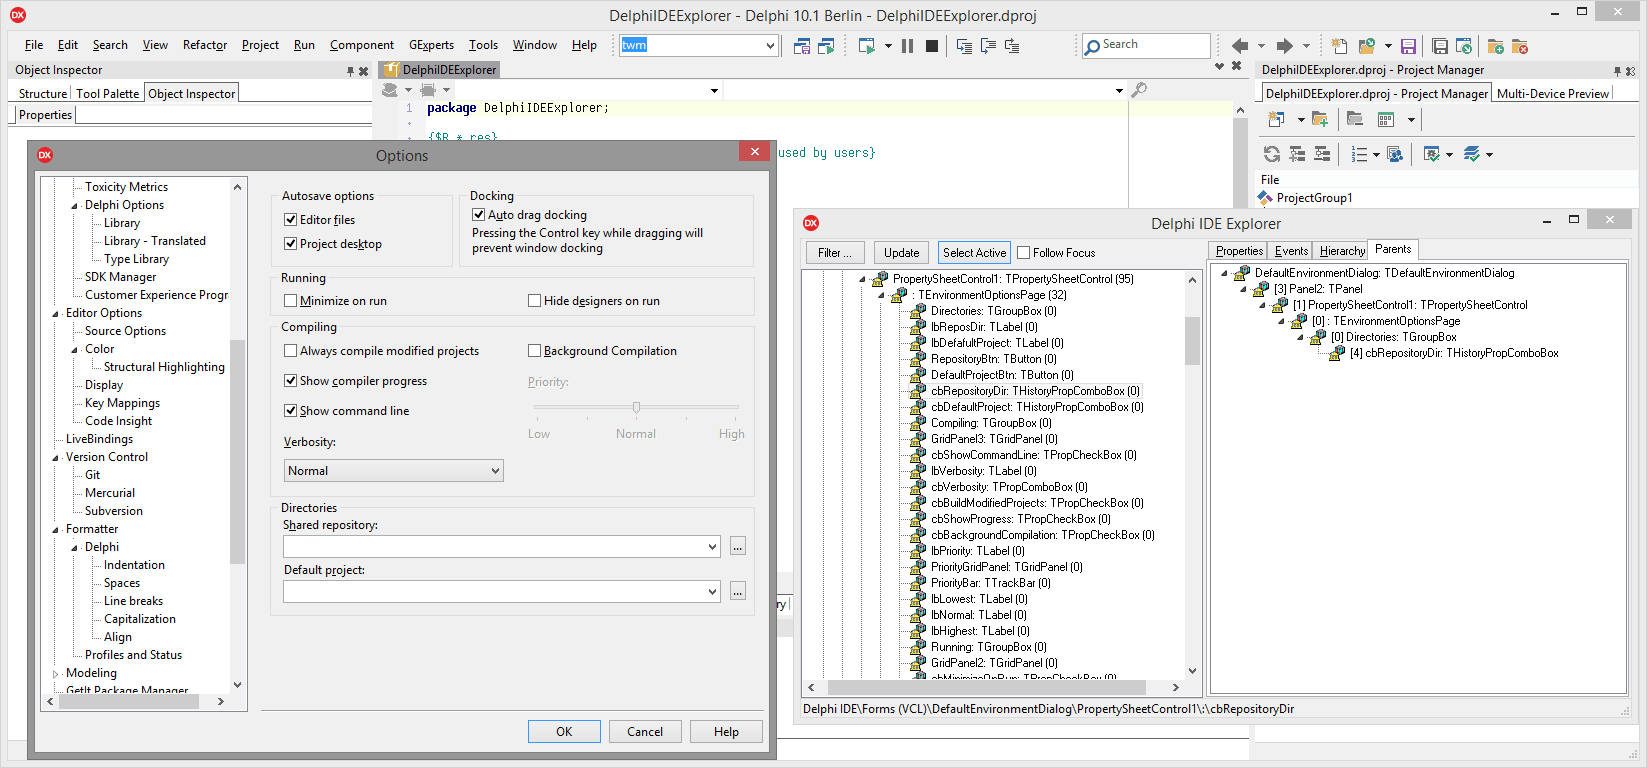Image resolution: width=1647 pixels, height=768 pixels.
Task: Open the Default project combo box dropdown
Action: [x=712, y=592]
